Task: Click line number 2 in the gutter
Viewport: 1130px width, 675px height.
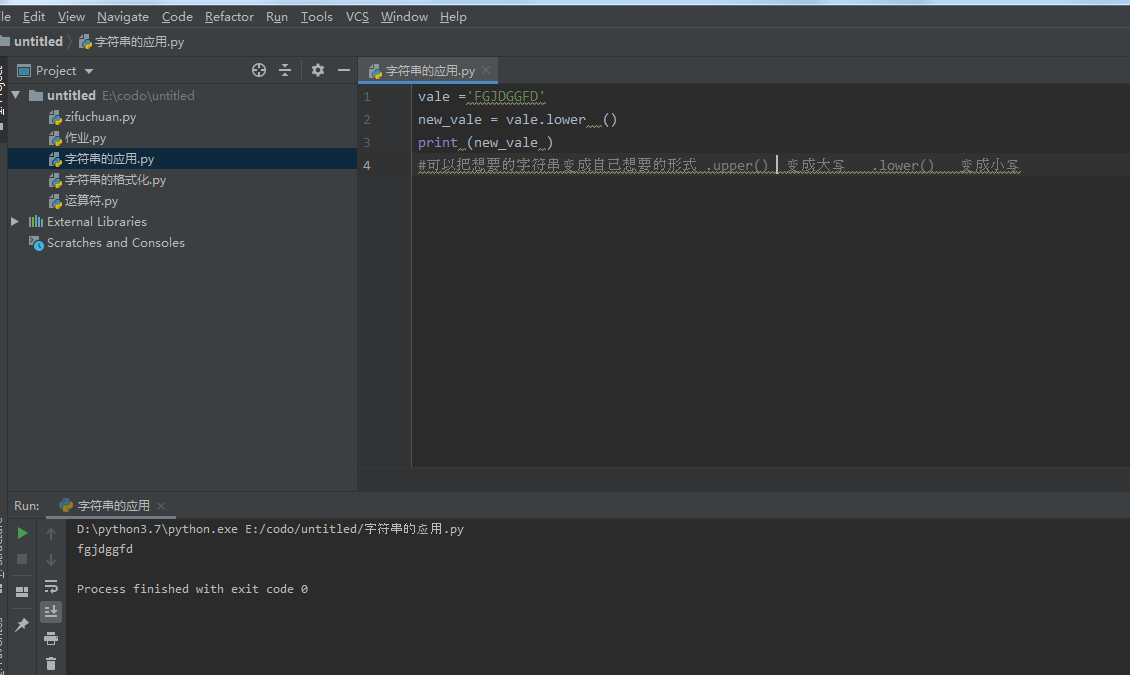Action: pyautogui.click(x=367, y=120)
